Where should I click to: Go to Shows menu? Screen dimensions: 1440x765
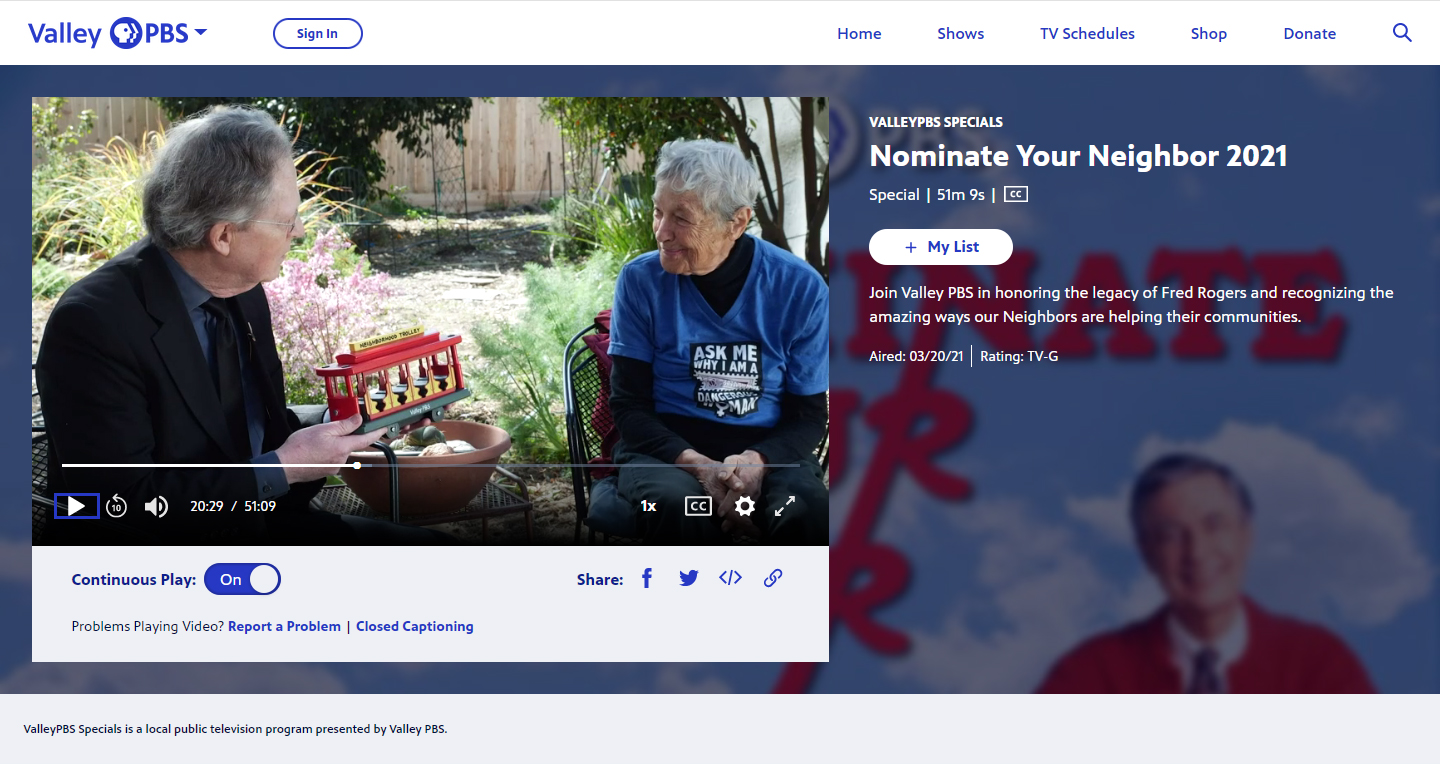(960, 33)
